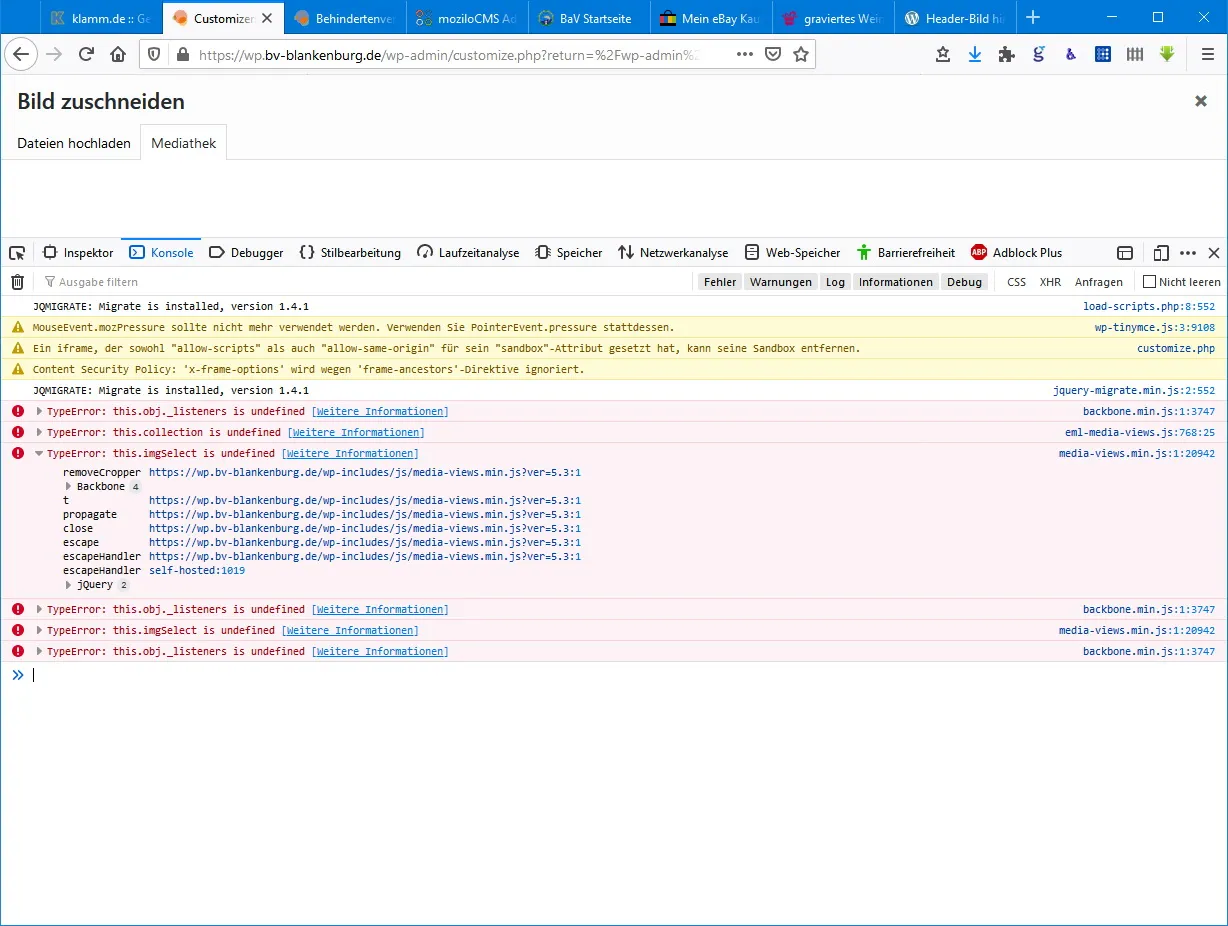This screenshot has width=1228, height=926.
Task: Toggle the Informationen filter
Action: click(896, 282)
